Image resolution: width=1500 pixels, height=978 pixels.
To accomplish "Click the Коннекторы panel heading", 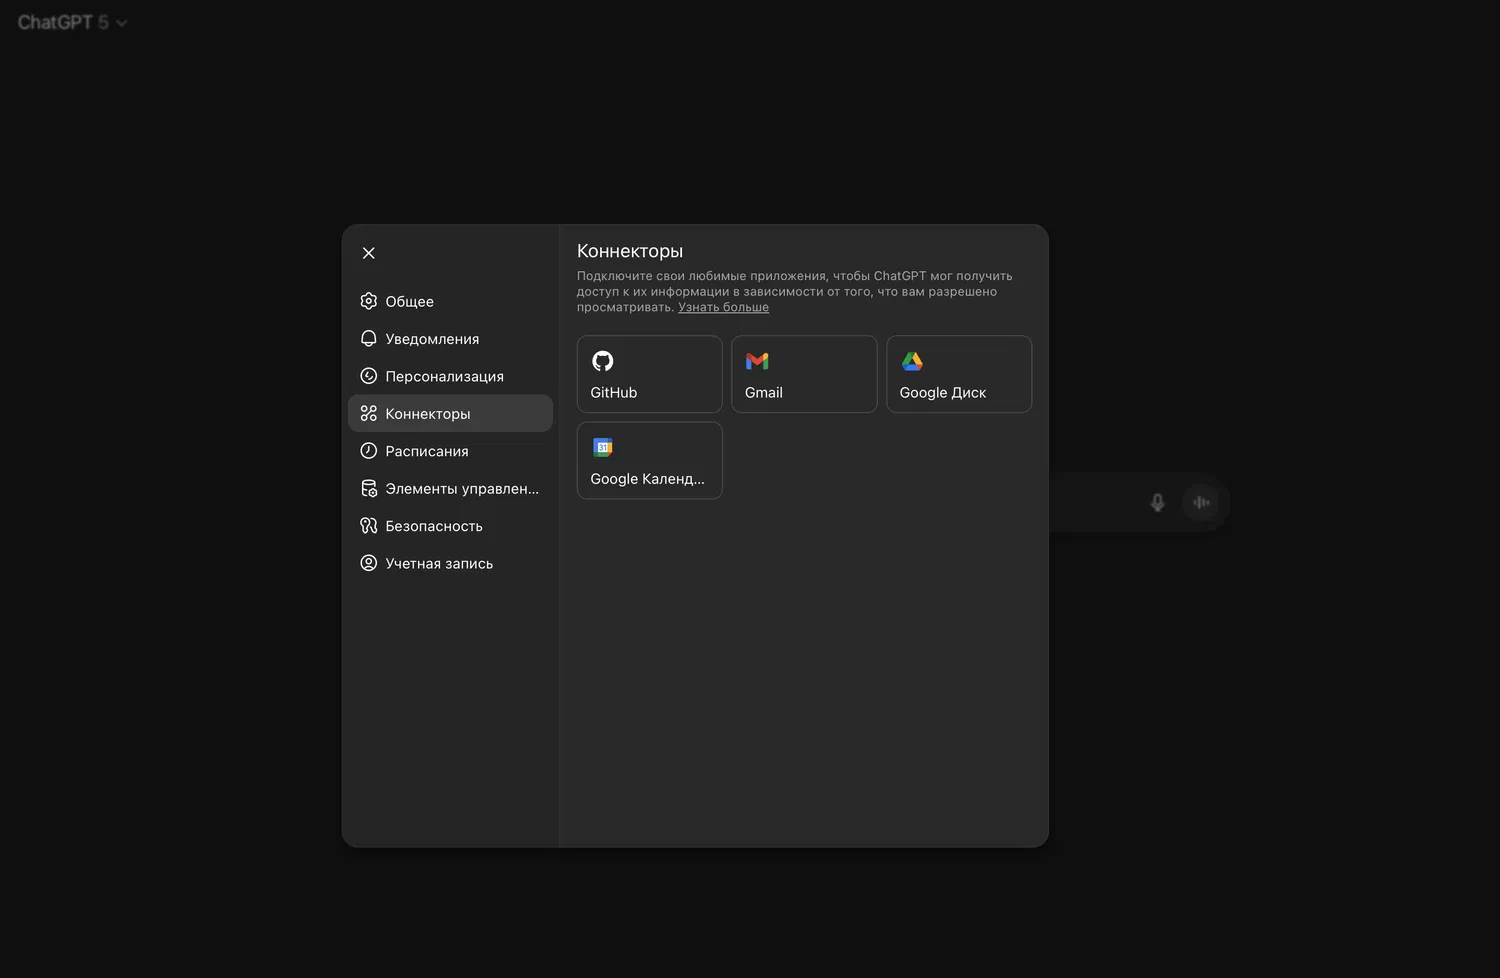I will tap(630, 251).
